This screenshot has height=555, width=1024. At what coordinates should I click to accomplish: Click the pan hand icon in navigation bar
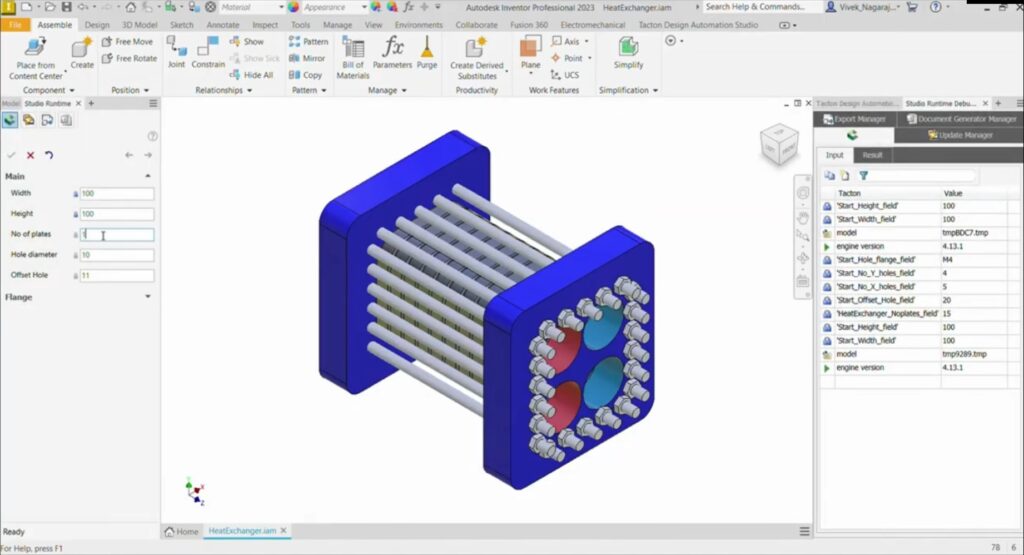(x=803, y=217)
